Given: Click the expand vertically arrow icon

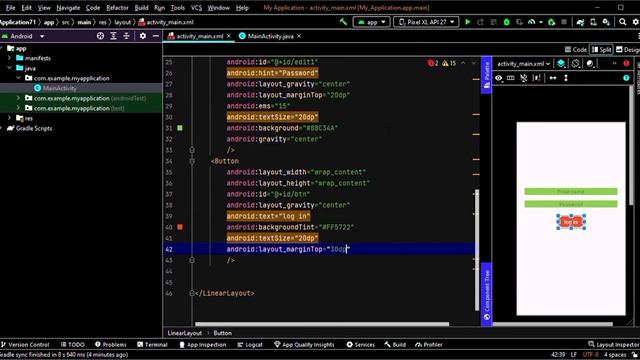Looking at the screenshot, I should pos(566,78).
